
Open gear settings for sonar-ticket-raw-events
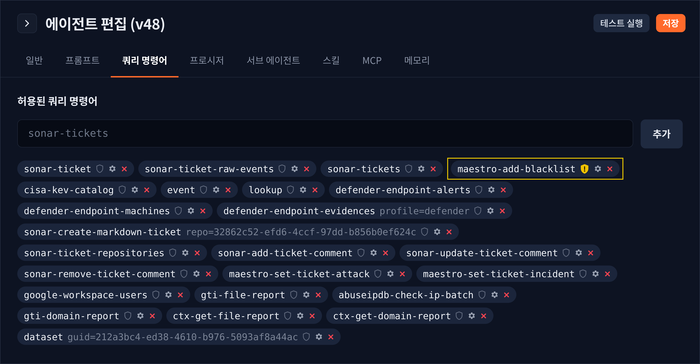(x=295, y=169)
